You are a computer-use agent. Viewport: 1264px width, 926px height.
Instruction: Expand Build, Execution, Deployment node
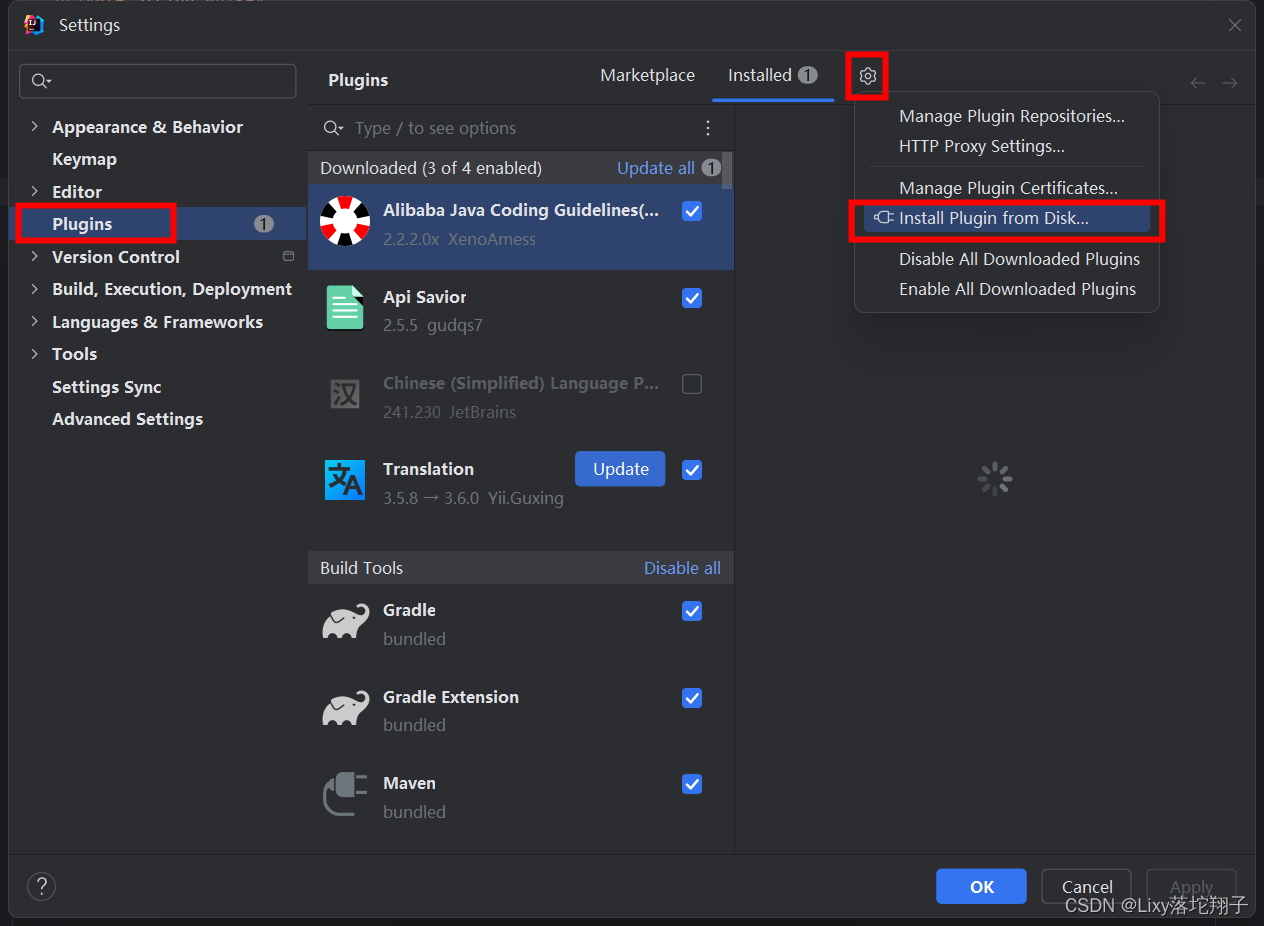pos(35,289)
